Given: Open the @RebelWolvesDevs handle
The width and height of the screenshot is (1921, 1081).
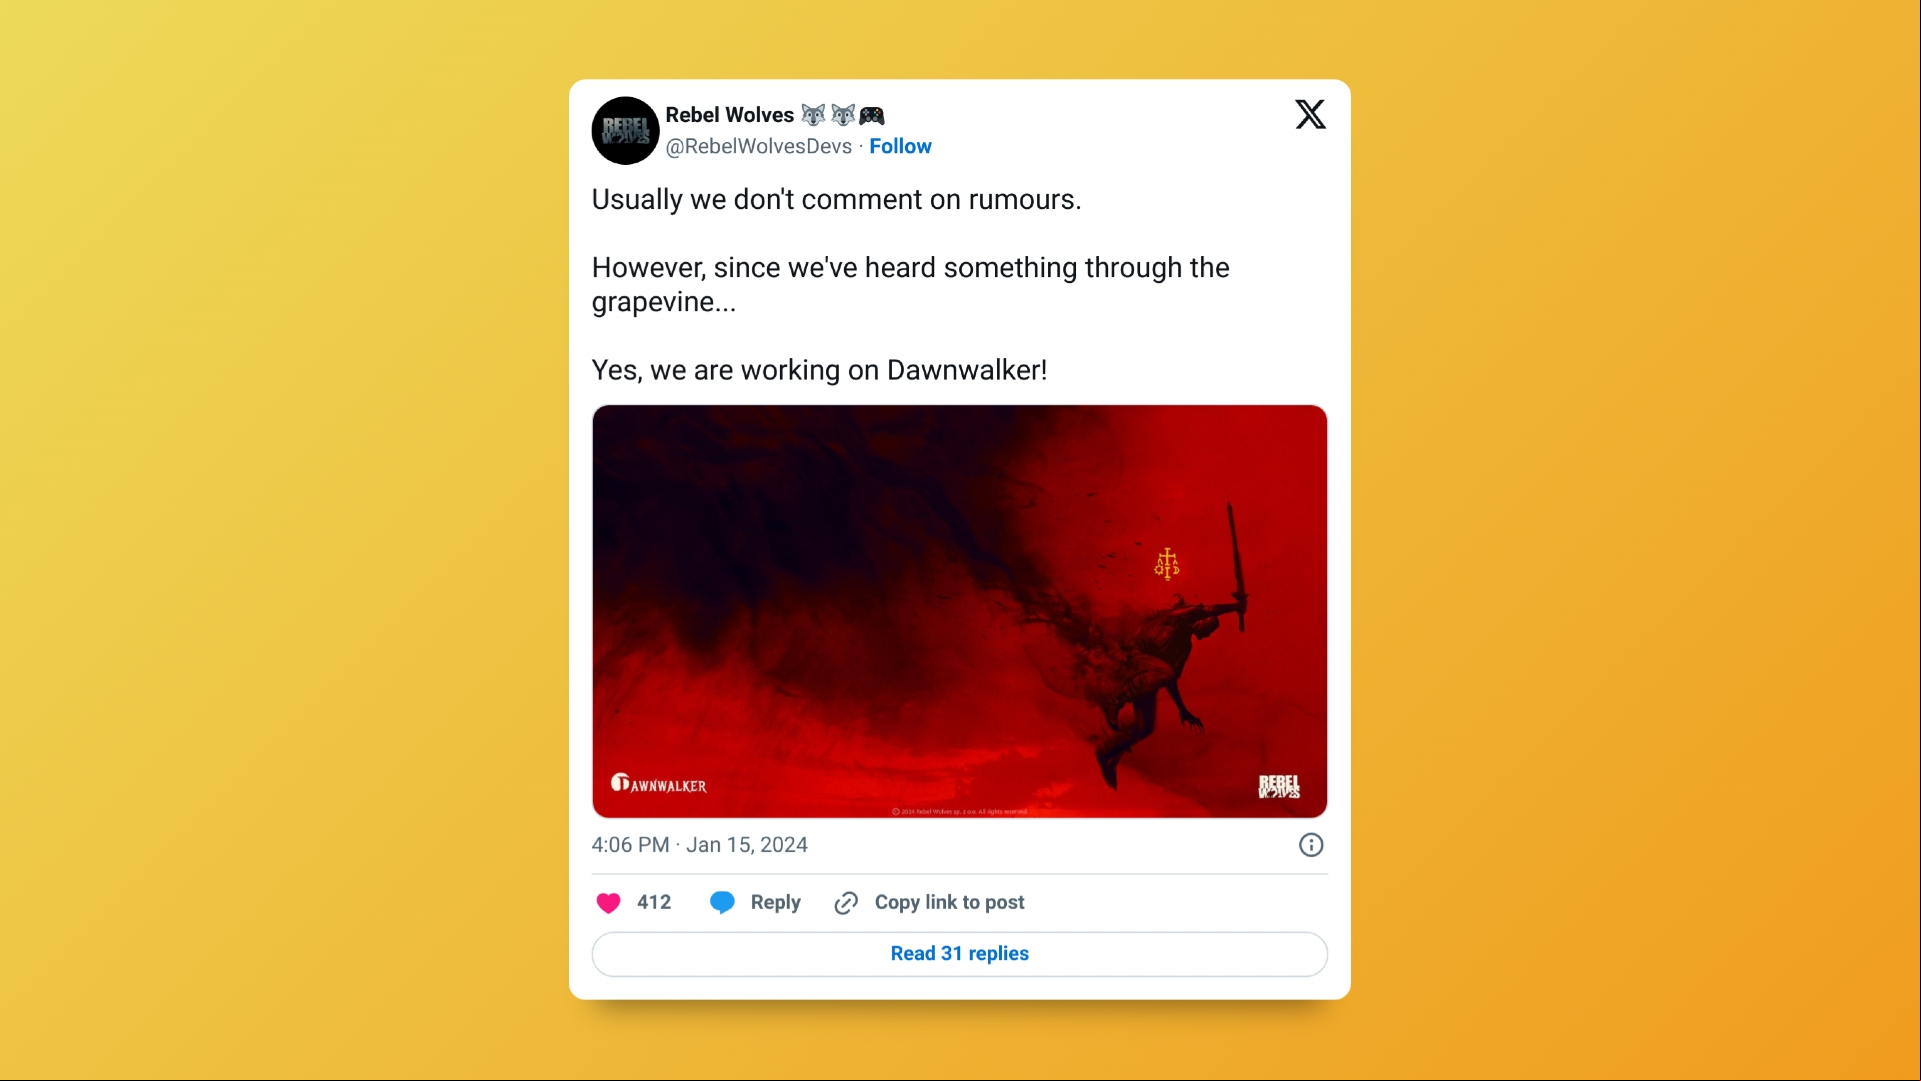Looking at the screenshot, I should pyautogui.click(x=758, y=146).
